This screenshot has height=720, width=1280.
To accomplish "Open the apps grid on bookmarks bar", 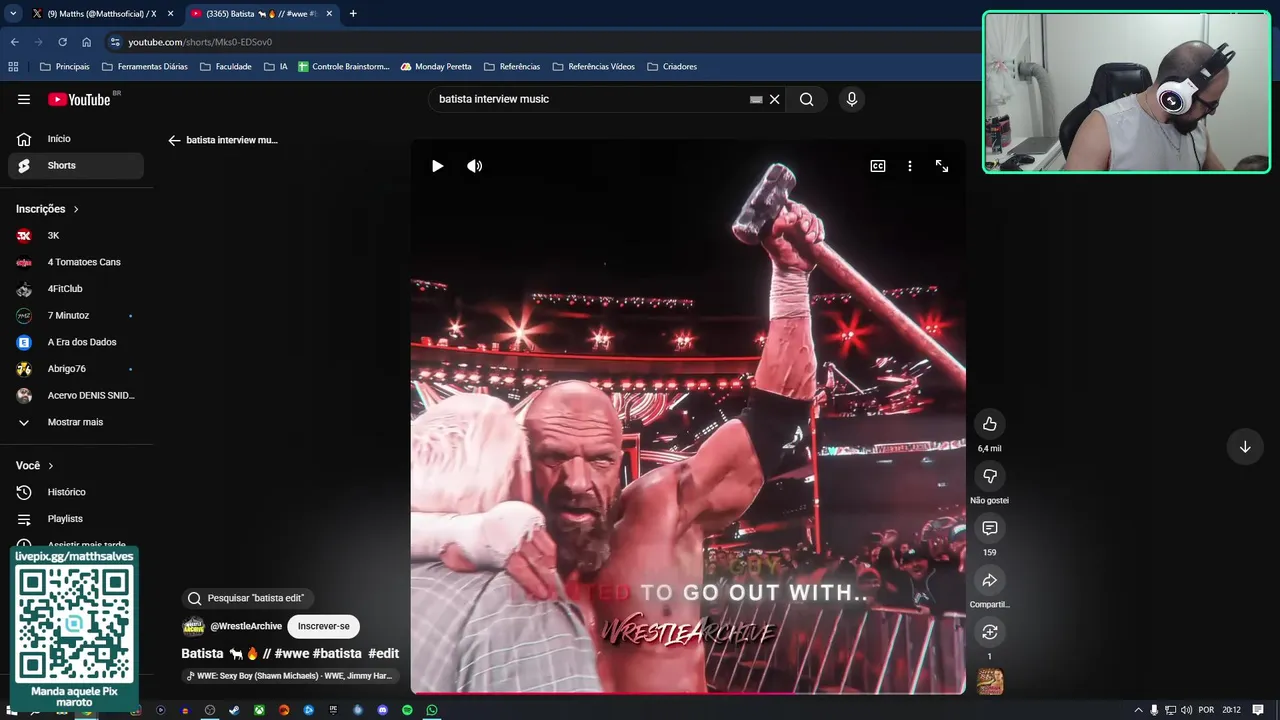I will pos(13,67).
